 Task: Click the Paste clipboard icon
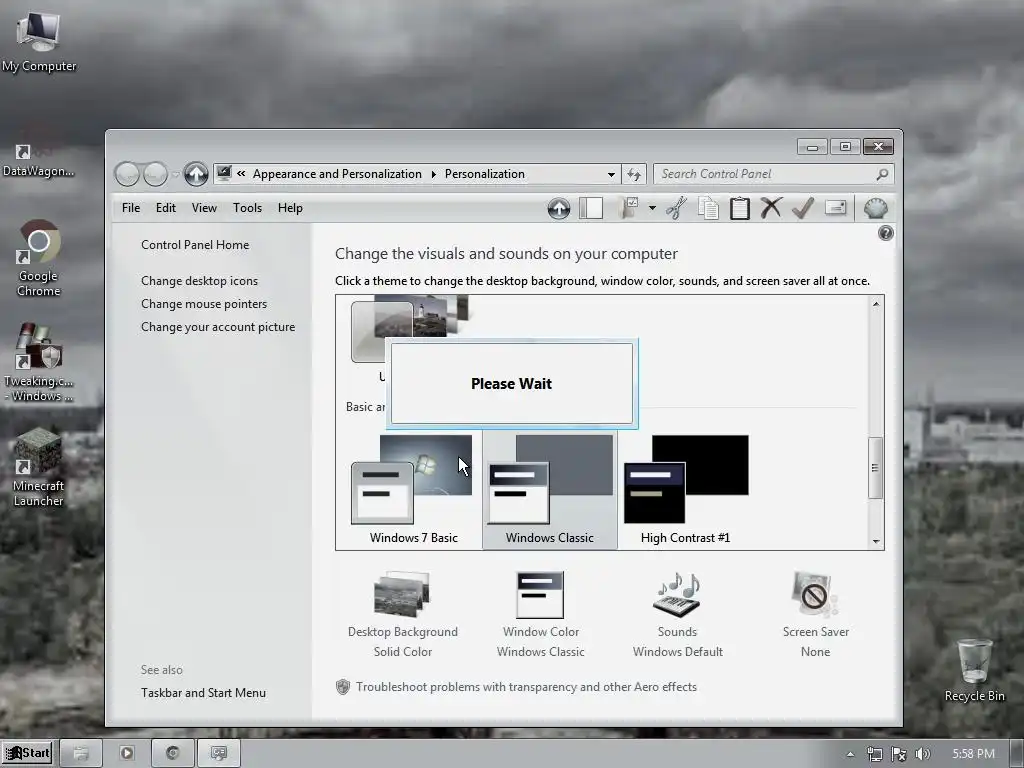(x=739, y=208)
